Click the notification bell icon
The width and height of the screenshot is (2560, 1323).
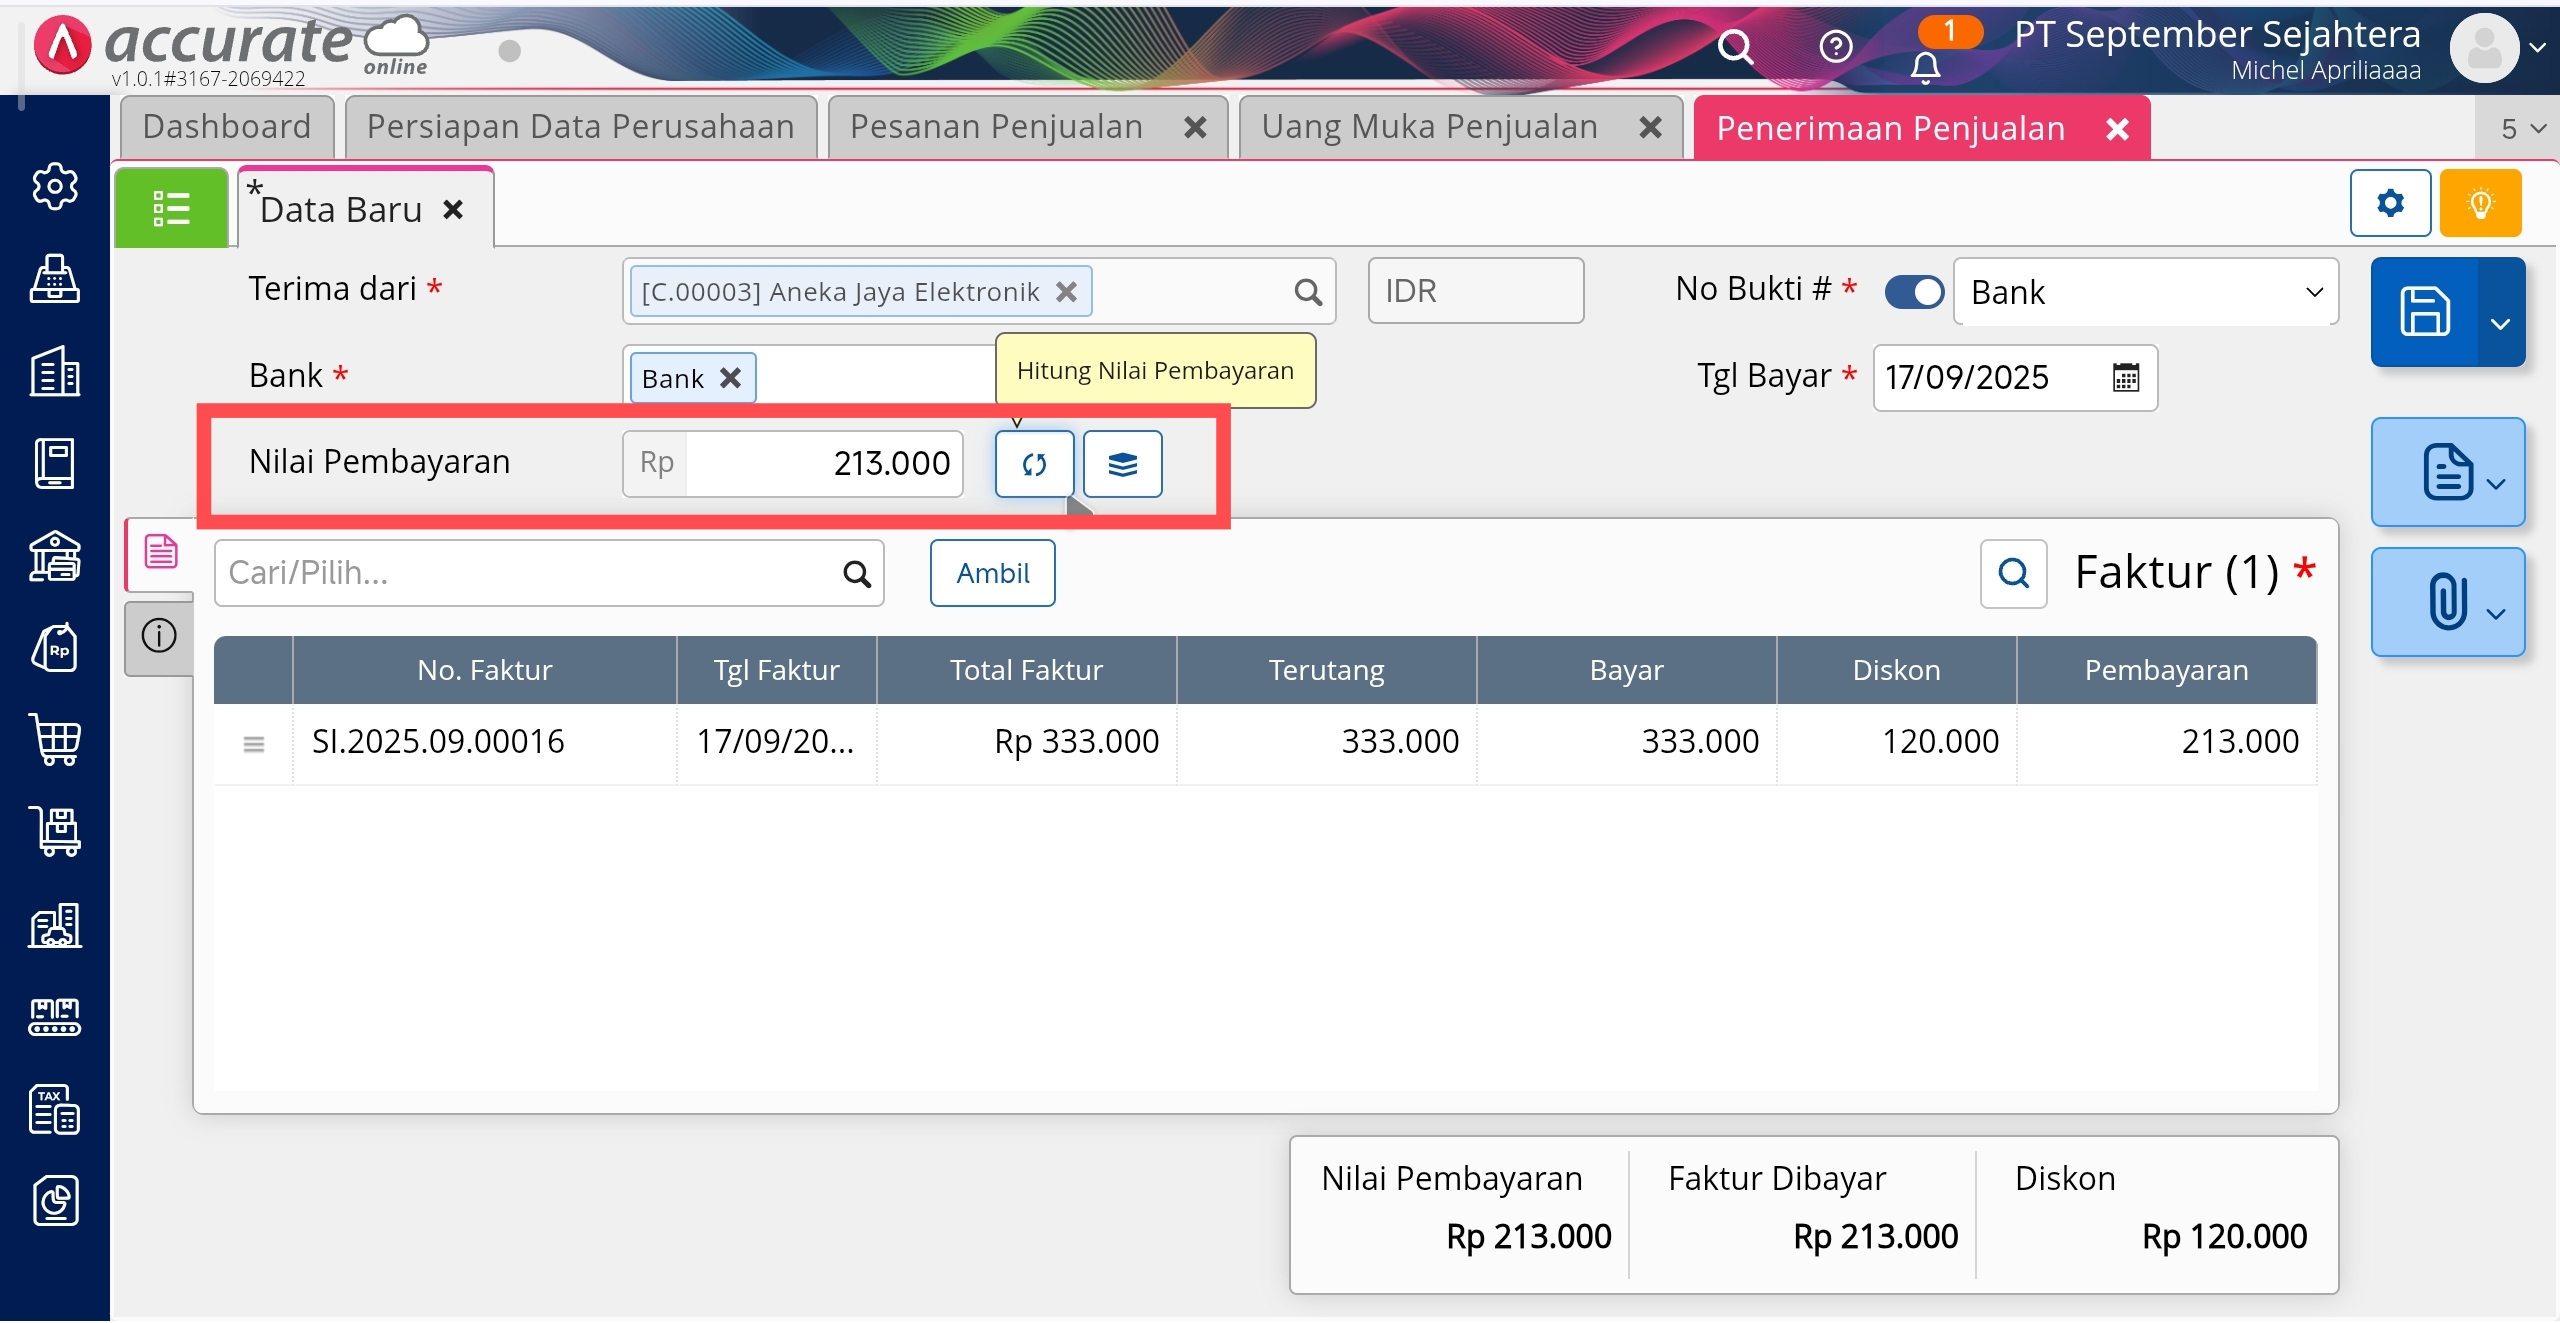pos(1925,68)
